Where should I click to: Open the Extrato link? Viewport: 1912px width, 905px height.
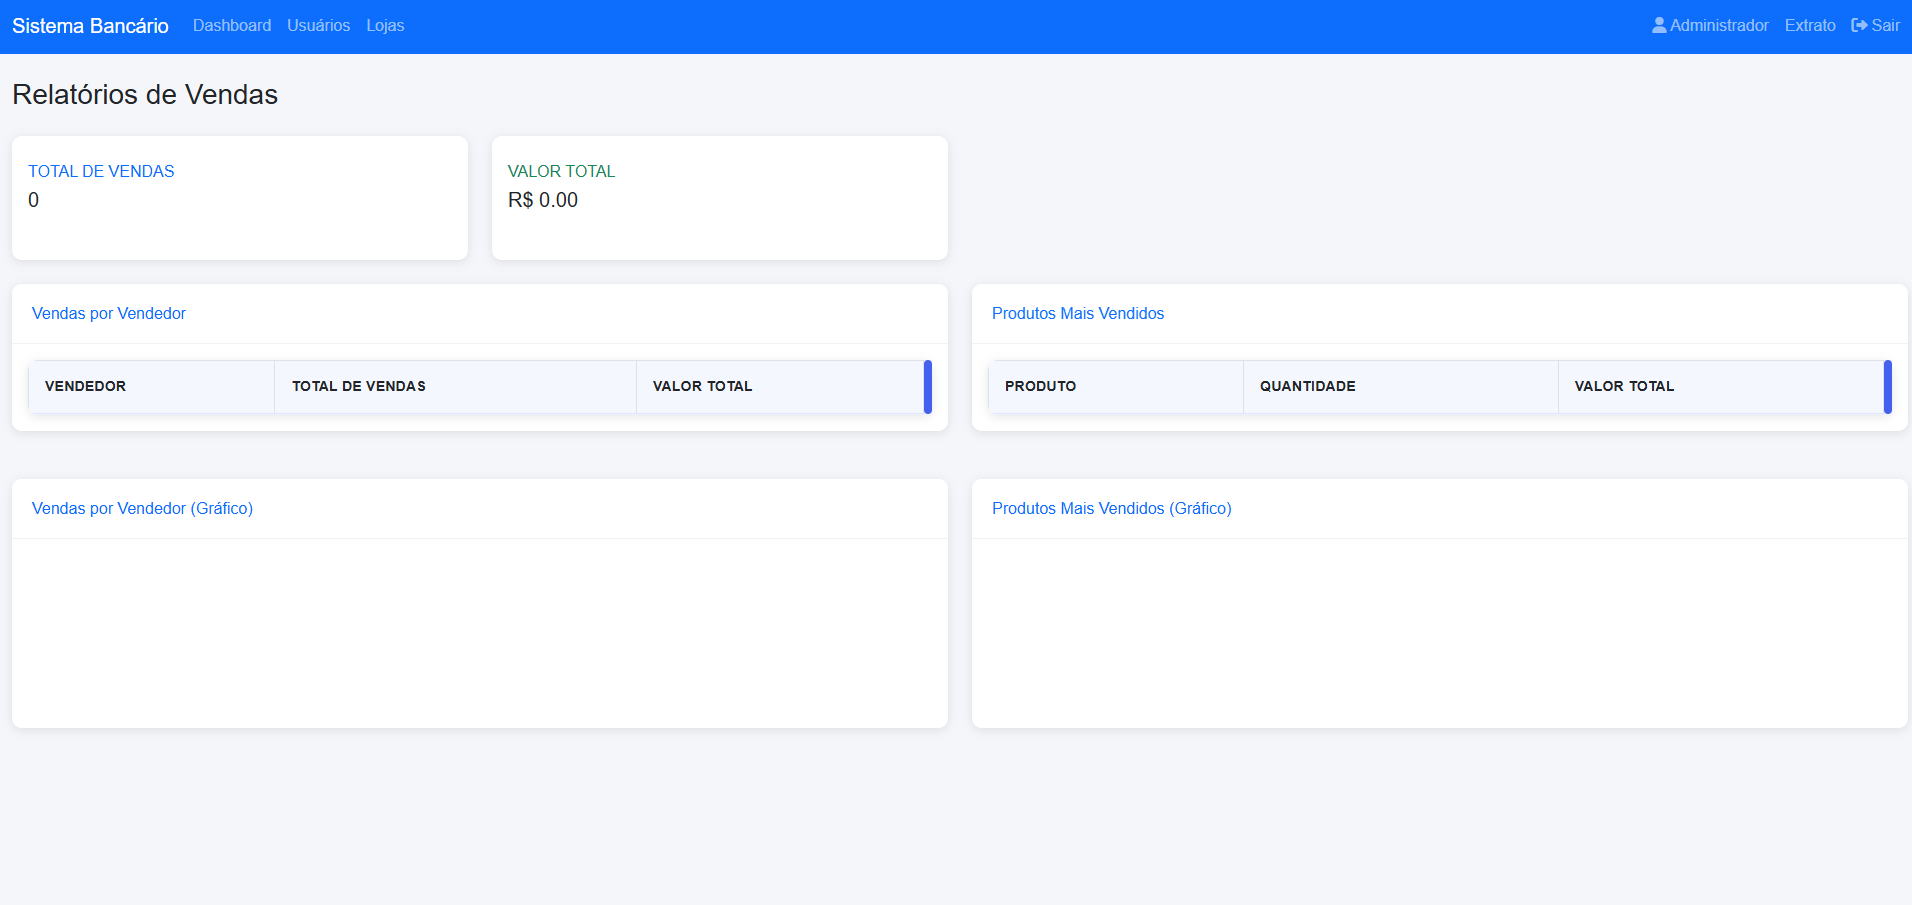click(1809, 25)
